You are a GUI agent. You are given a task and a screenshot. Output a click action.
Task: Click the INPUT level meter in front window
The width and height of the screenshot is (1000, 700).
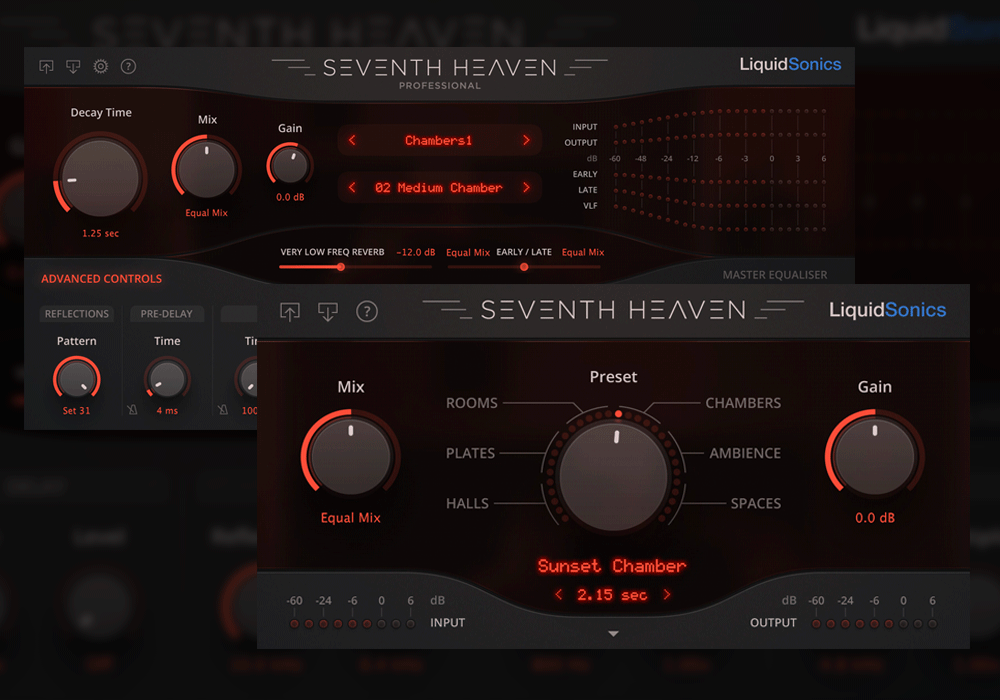[353, 624]
